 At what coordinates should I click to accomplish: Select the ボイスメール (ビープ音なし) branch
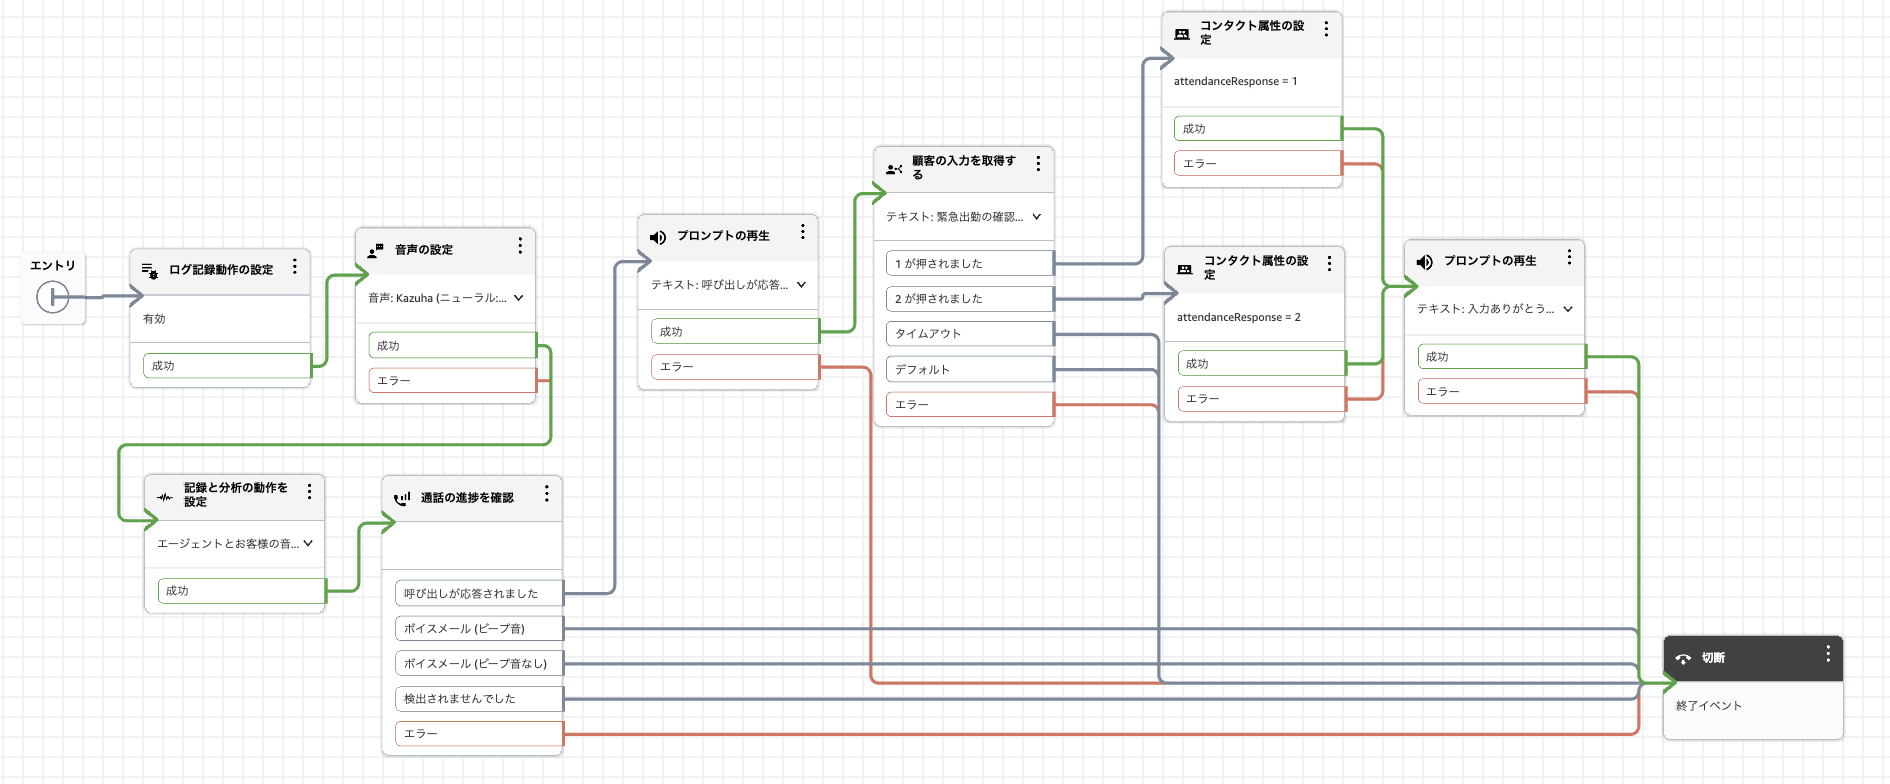coord(479,663)
